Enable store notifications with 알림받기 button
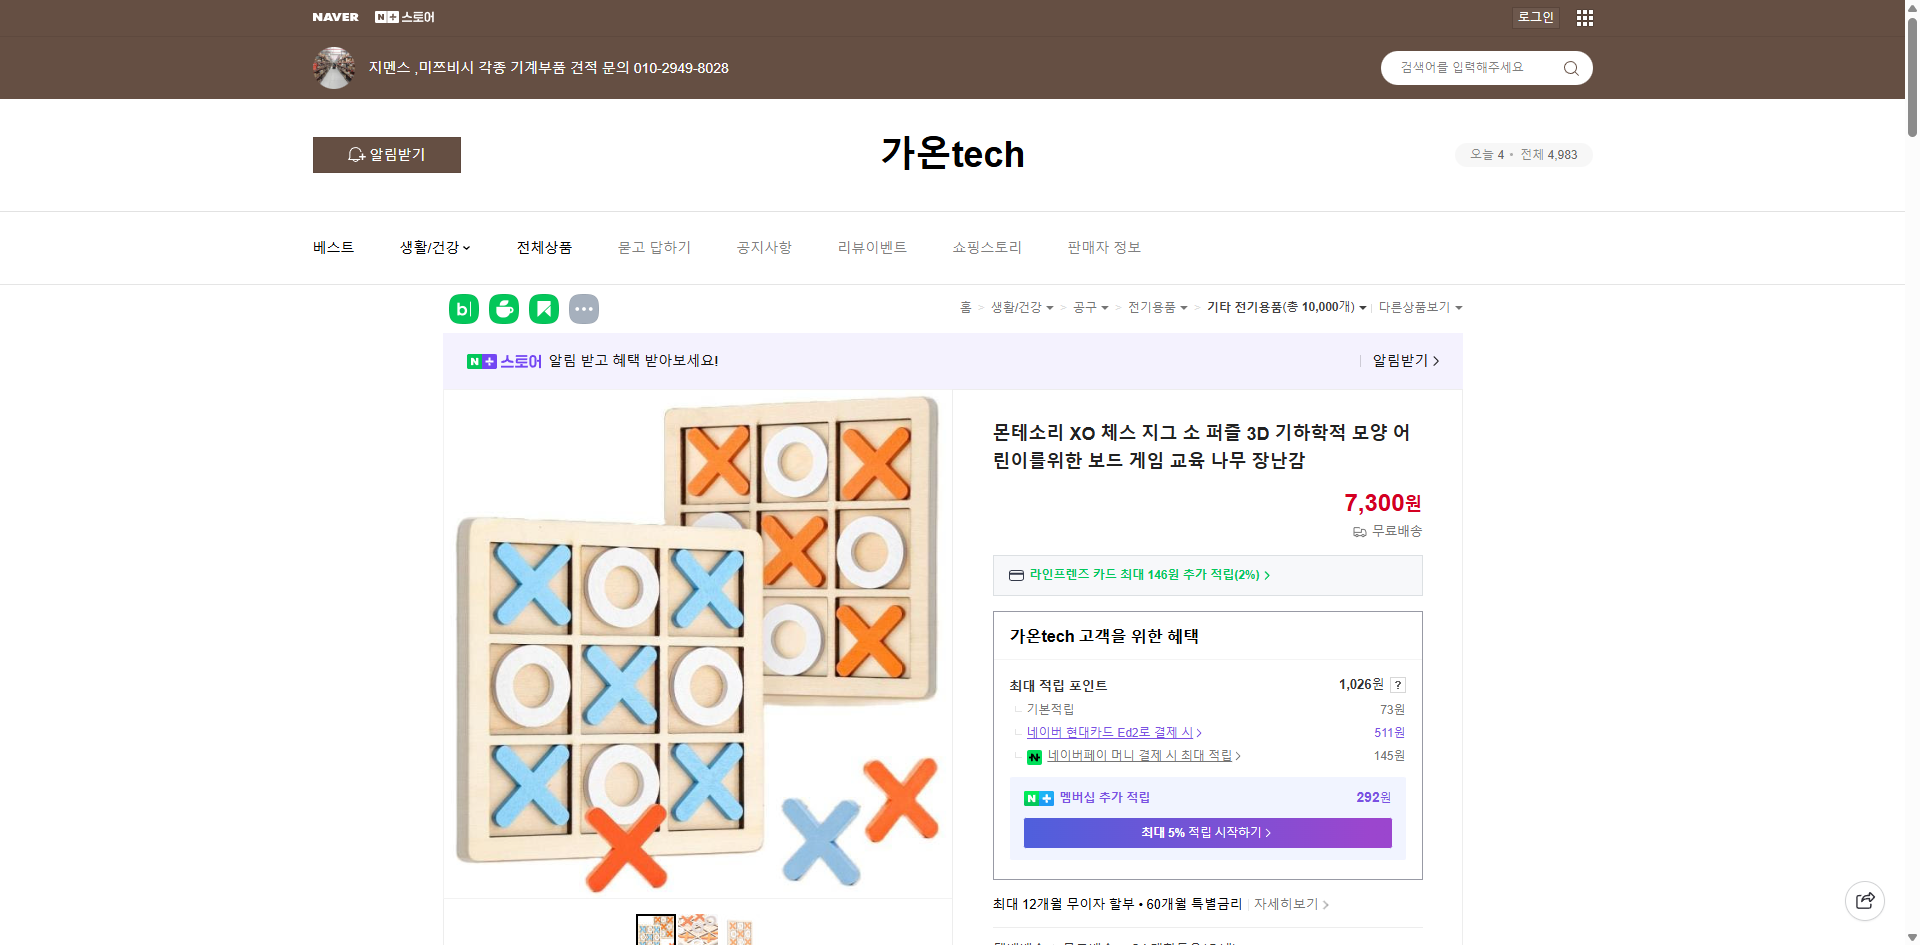 386,155
